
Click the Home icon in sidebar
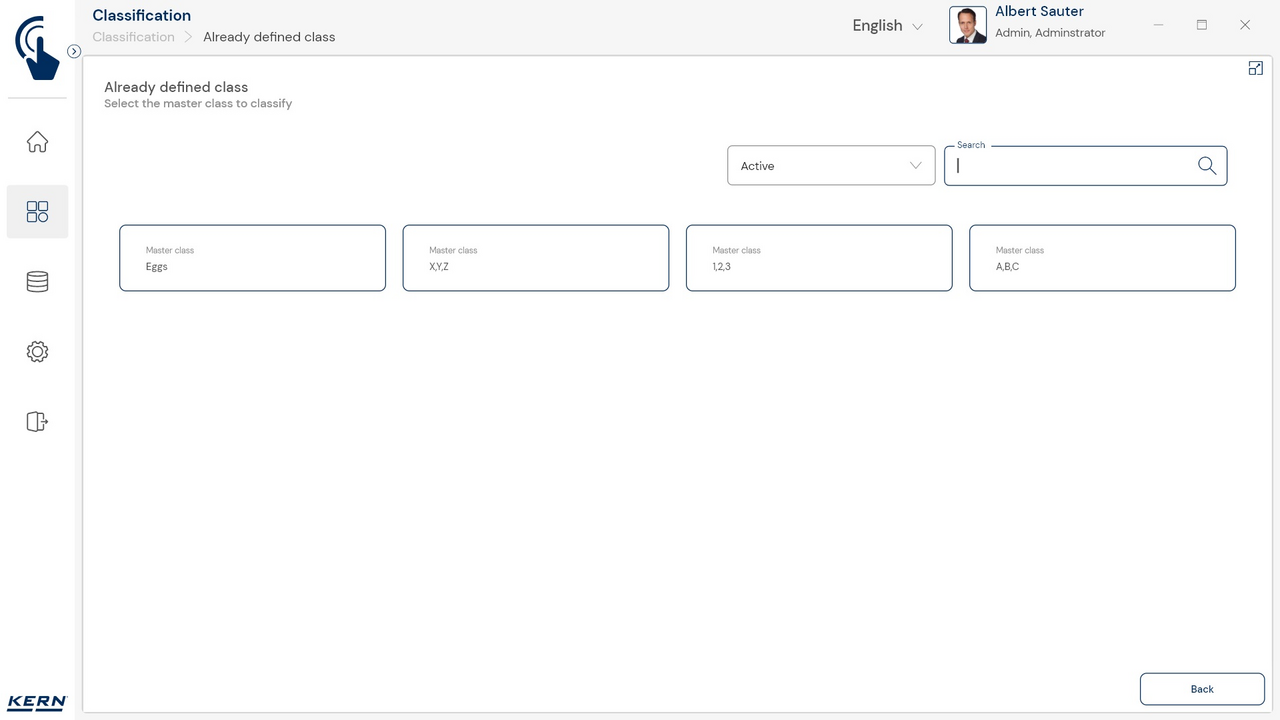37,142
